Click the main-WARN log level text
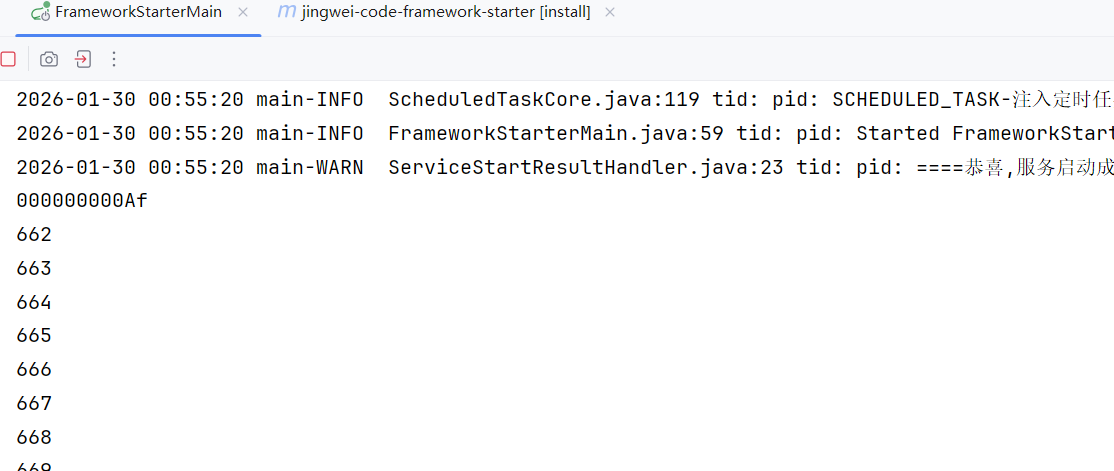Image resolution: width=1114 pixels, height=471 pixels. coord(310,168)
